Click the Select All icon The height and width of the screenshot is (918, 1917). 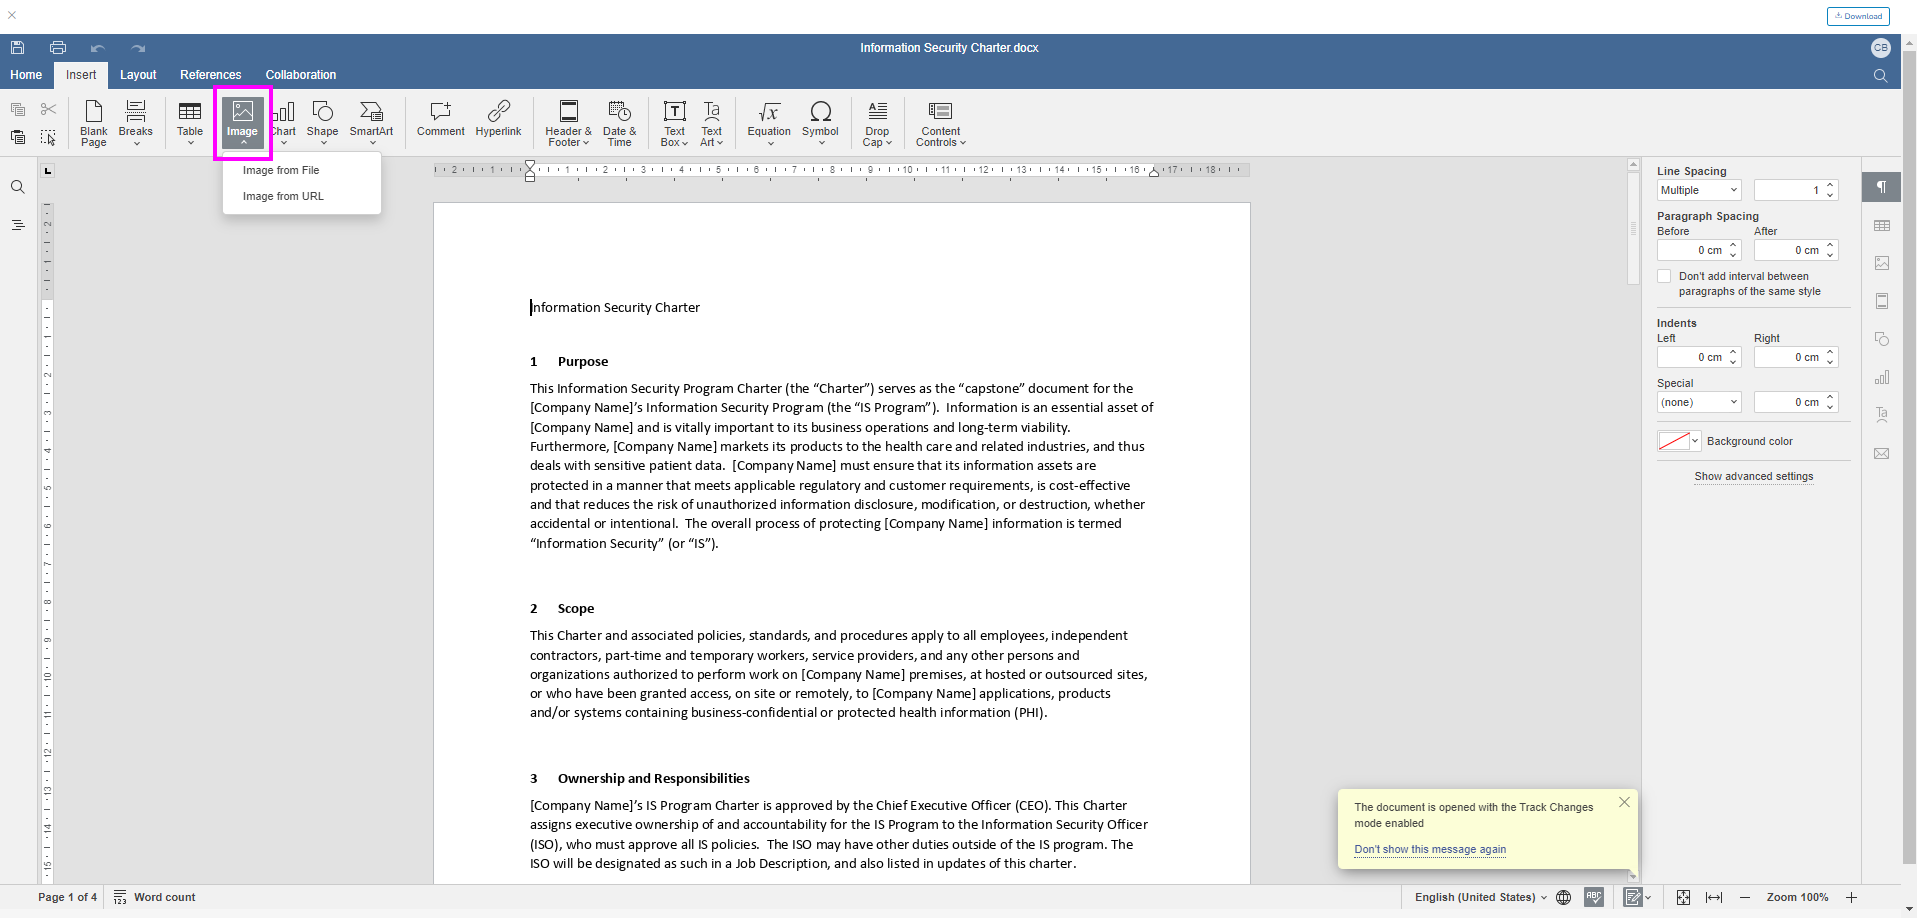pos(48,137)
